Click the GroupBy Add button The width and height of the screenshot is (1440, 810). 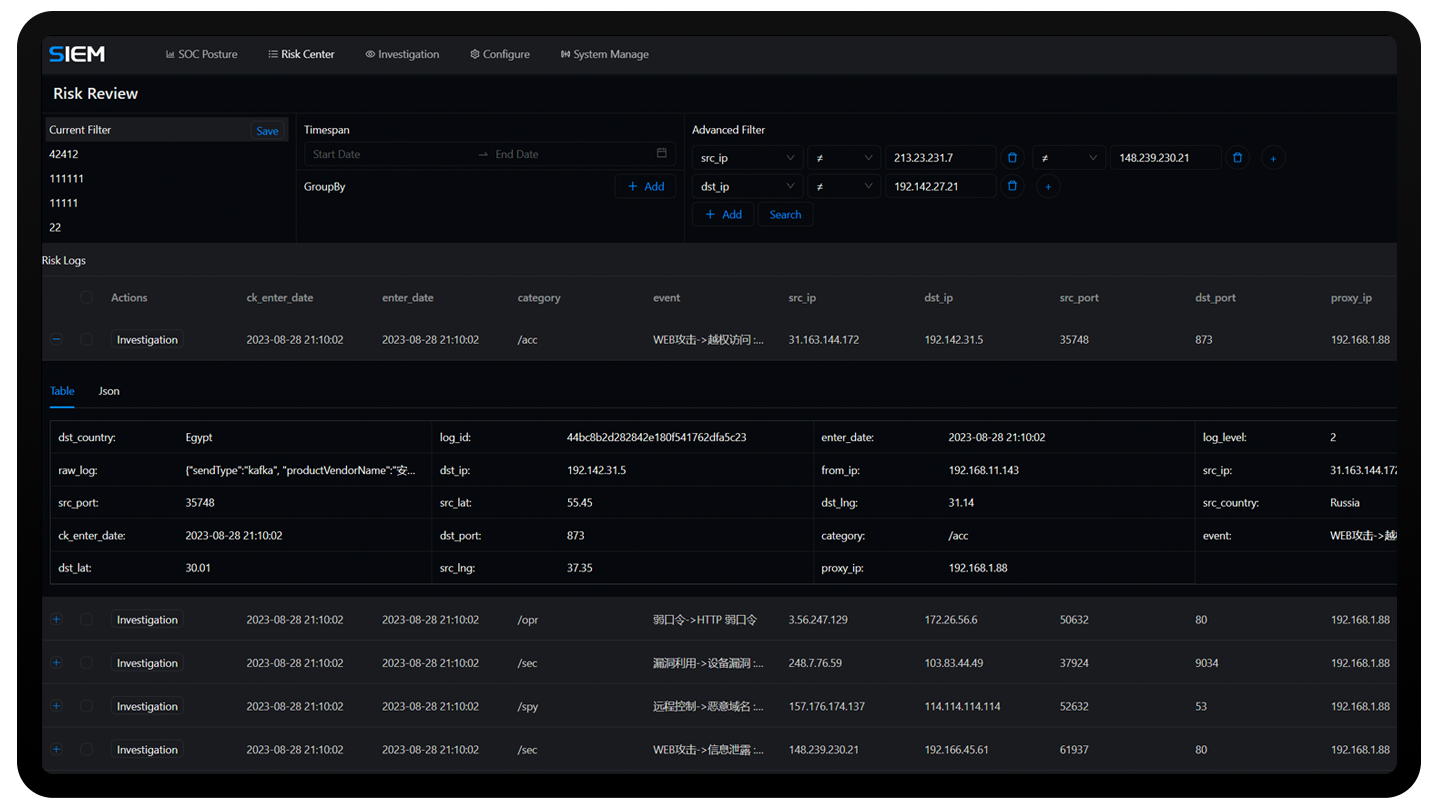(645, 186)
